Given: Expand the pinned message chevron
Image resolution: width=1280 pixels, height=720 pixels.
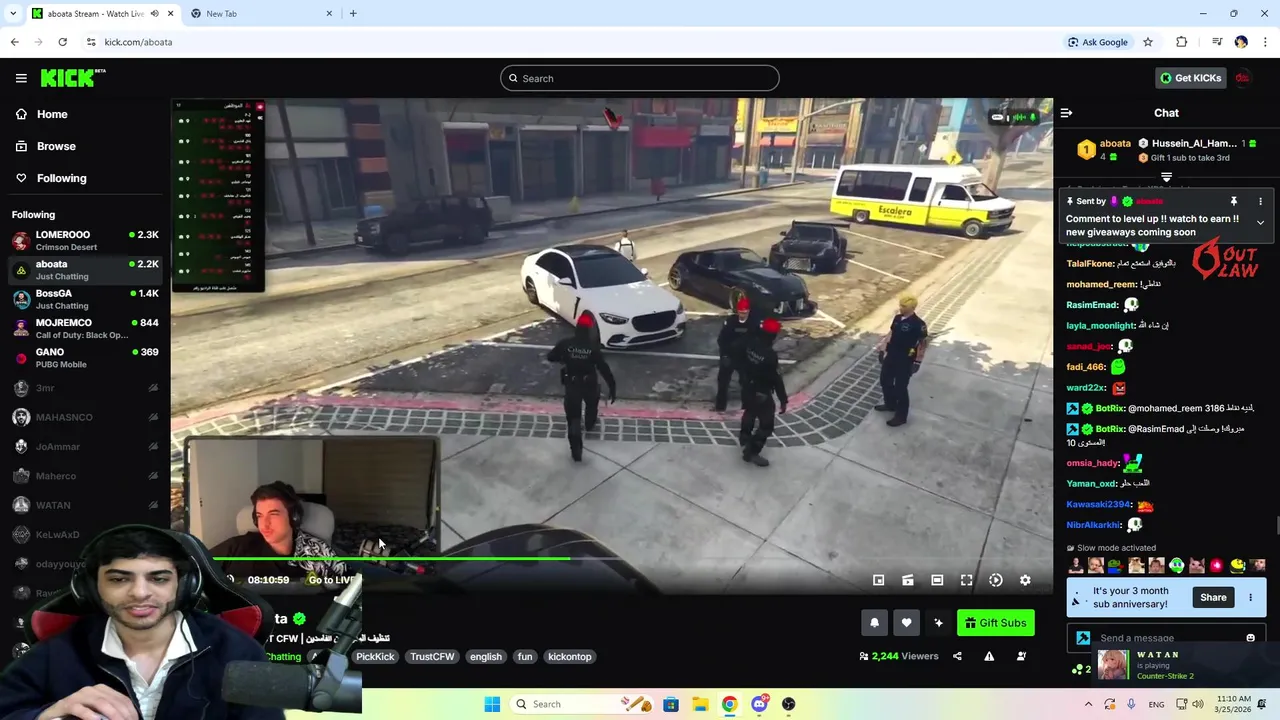Looking at the screenshot, I should 1260,223.
